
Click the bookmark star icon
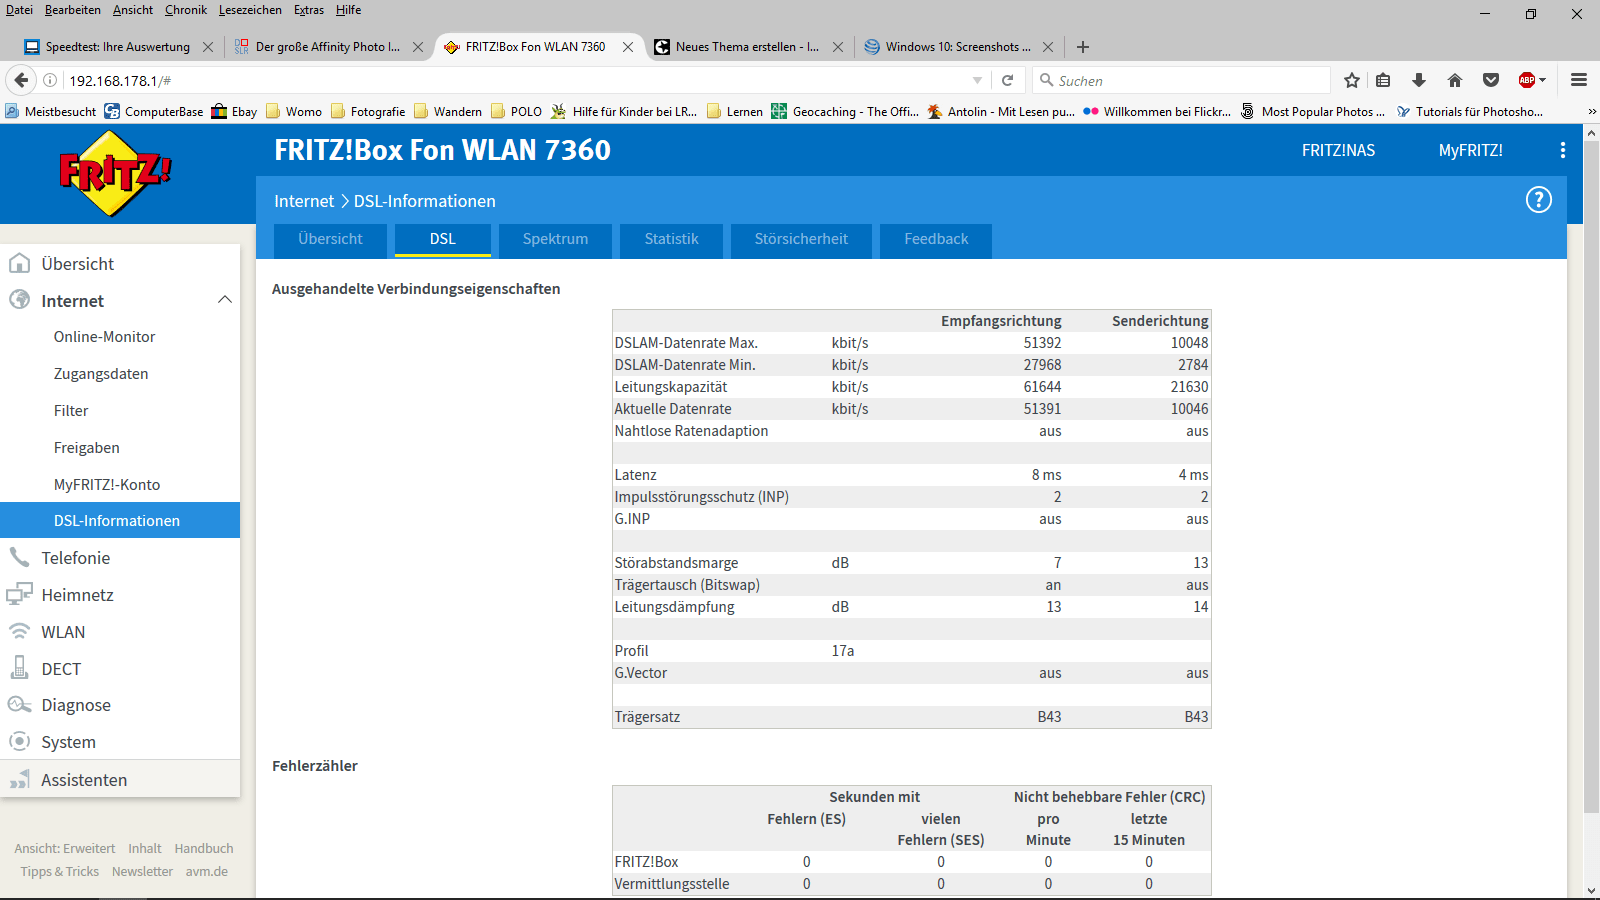pos(1352,80)
